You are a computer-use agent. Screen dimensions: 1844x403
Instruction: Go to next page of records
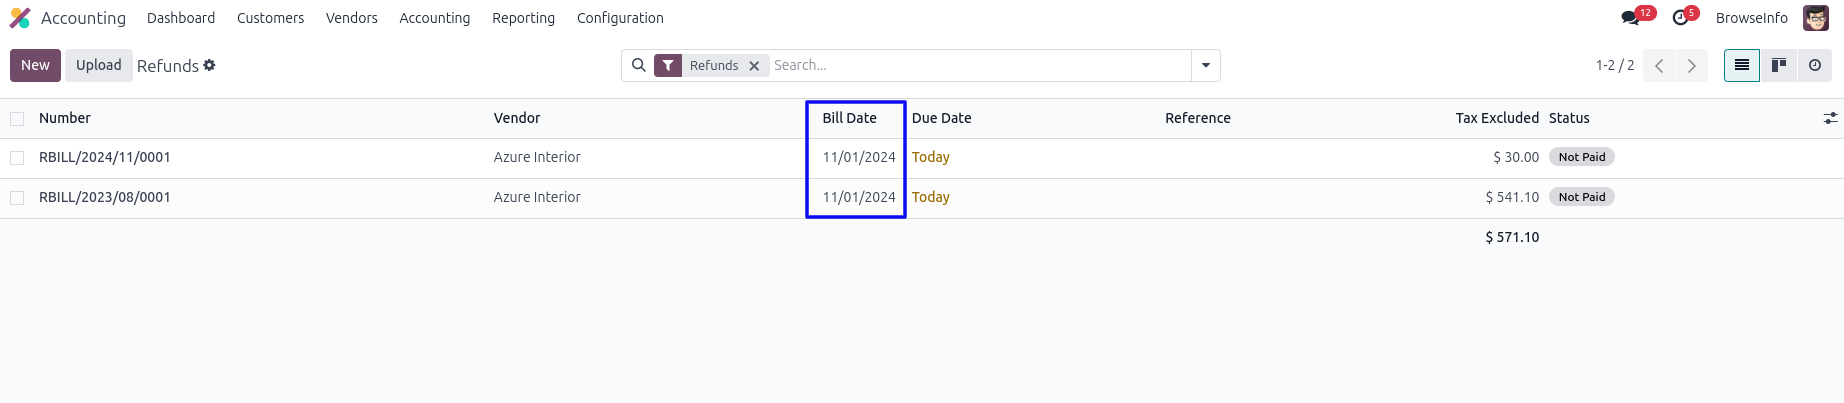[1691, 66]
